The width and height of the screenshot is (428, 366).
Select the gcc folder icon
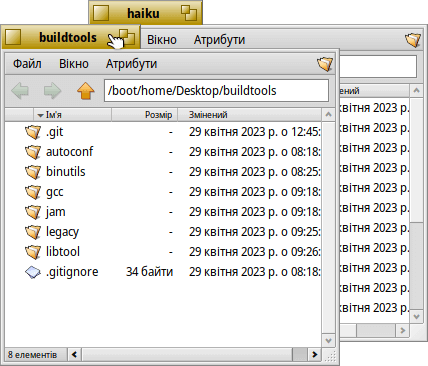(33, 192)
